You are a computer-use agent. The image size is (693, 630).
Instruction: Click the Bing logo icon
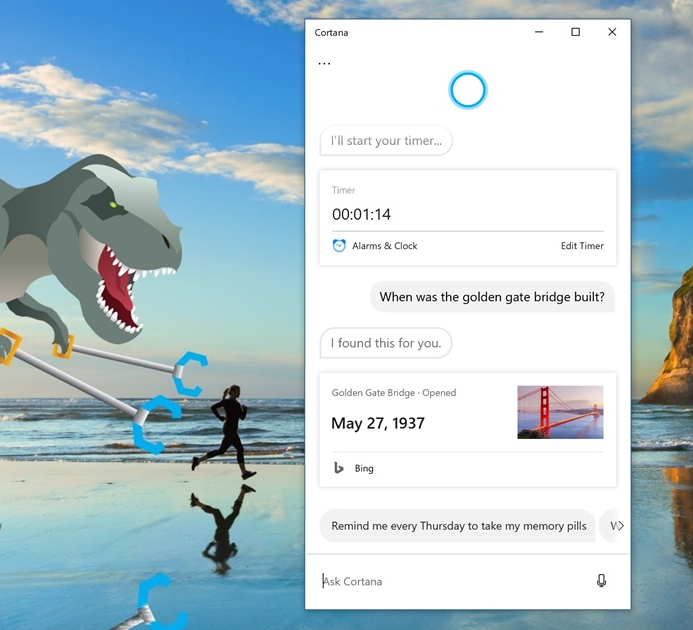pos(339,468)
